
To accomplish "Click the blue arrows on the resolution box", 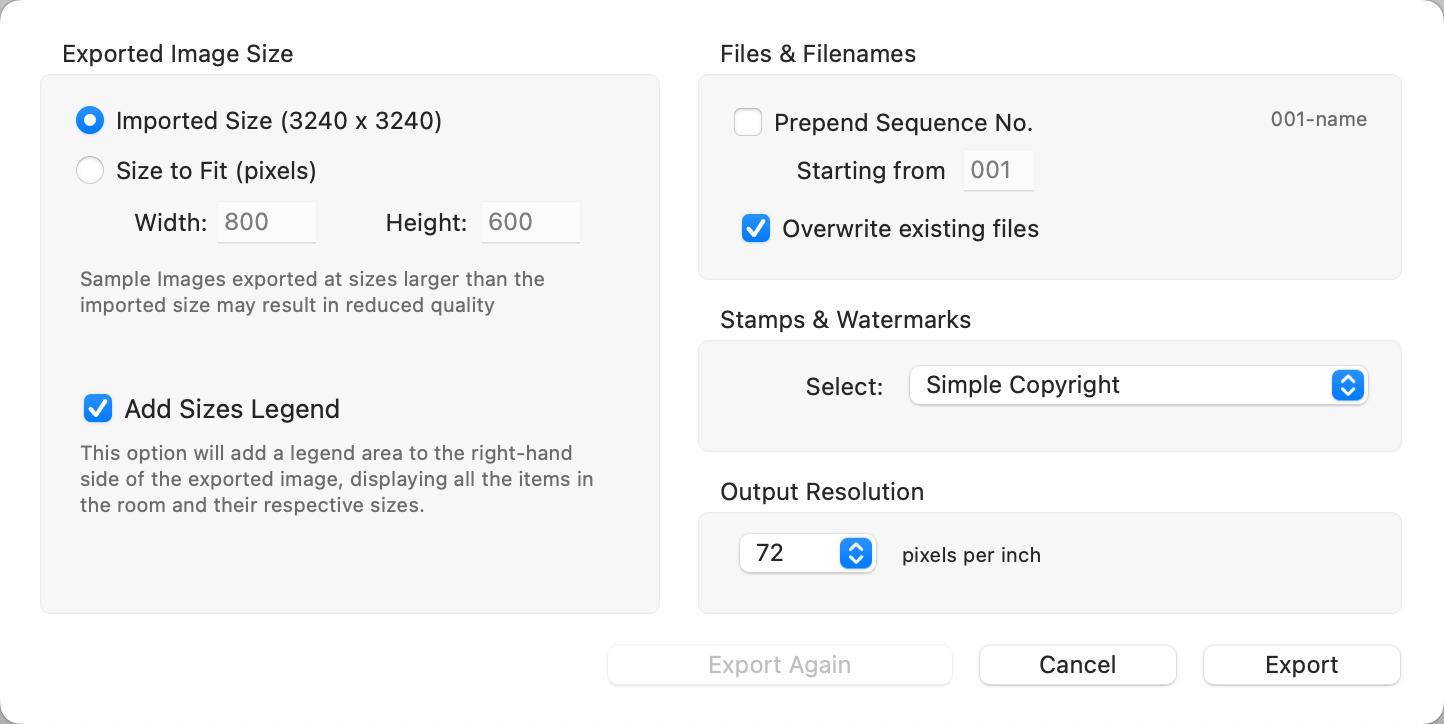I will tap(856, 553).
